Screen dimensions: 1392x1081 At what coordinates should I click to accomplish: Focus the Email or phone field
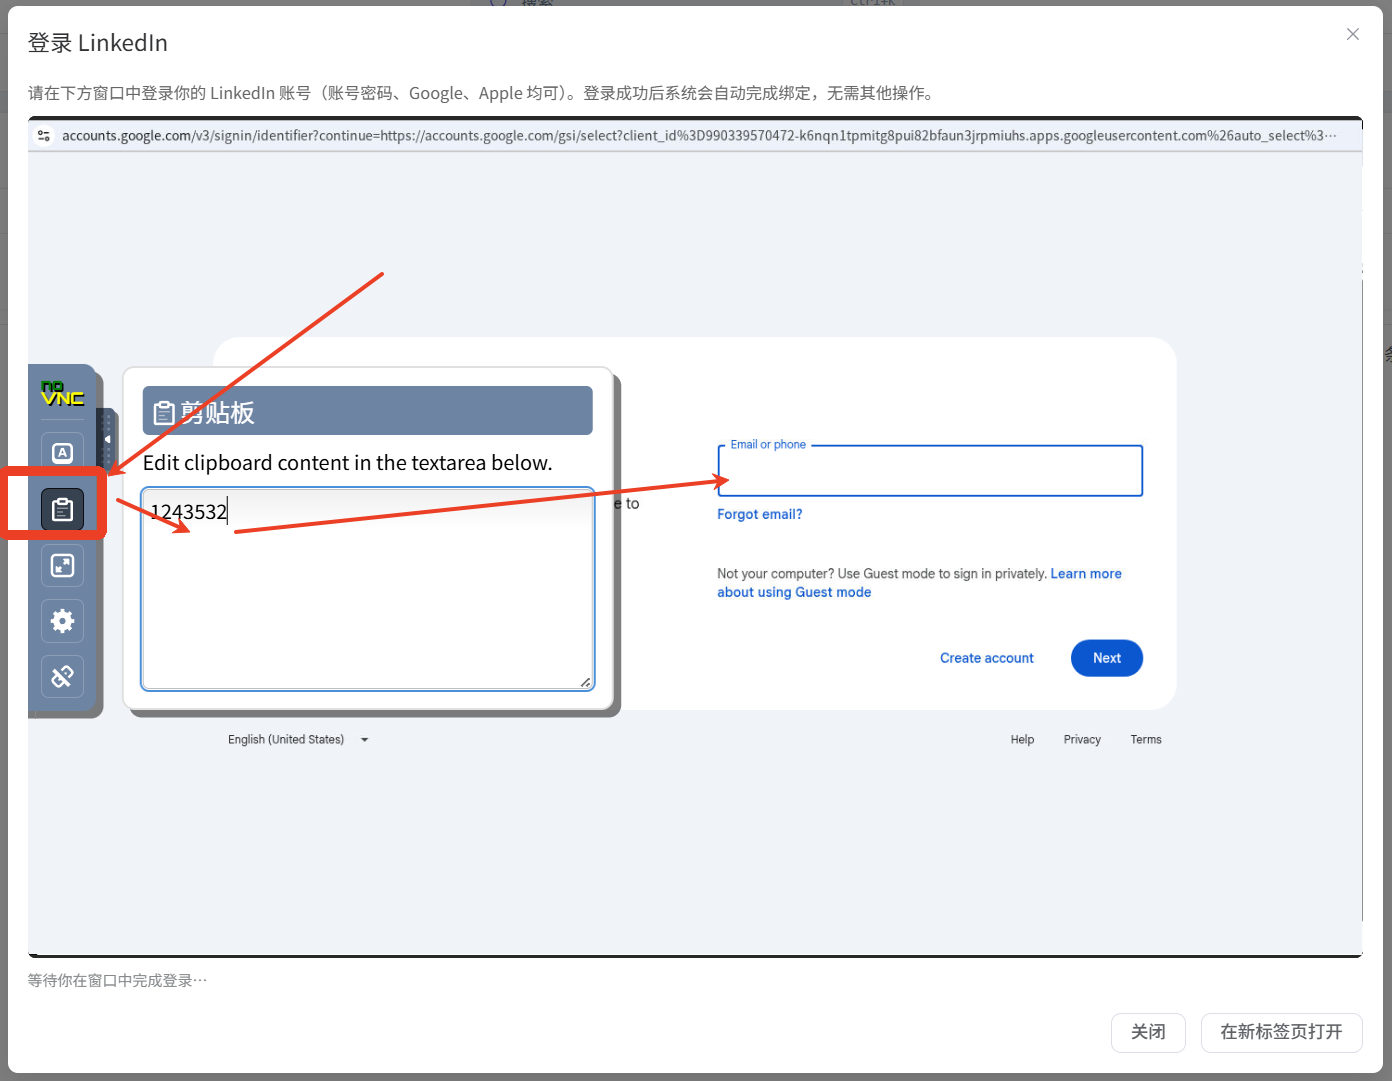point(930,471)
